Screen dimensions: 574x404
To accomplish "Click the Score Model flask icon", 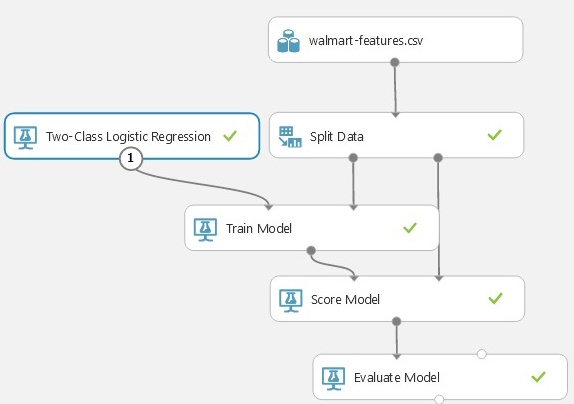I will click(291, 300).
